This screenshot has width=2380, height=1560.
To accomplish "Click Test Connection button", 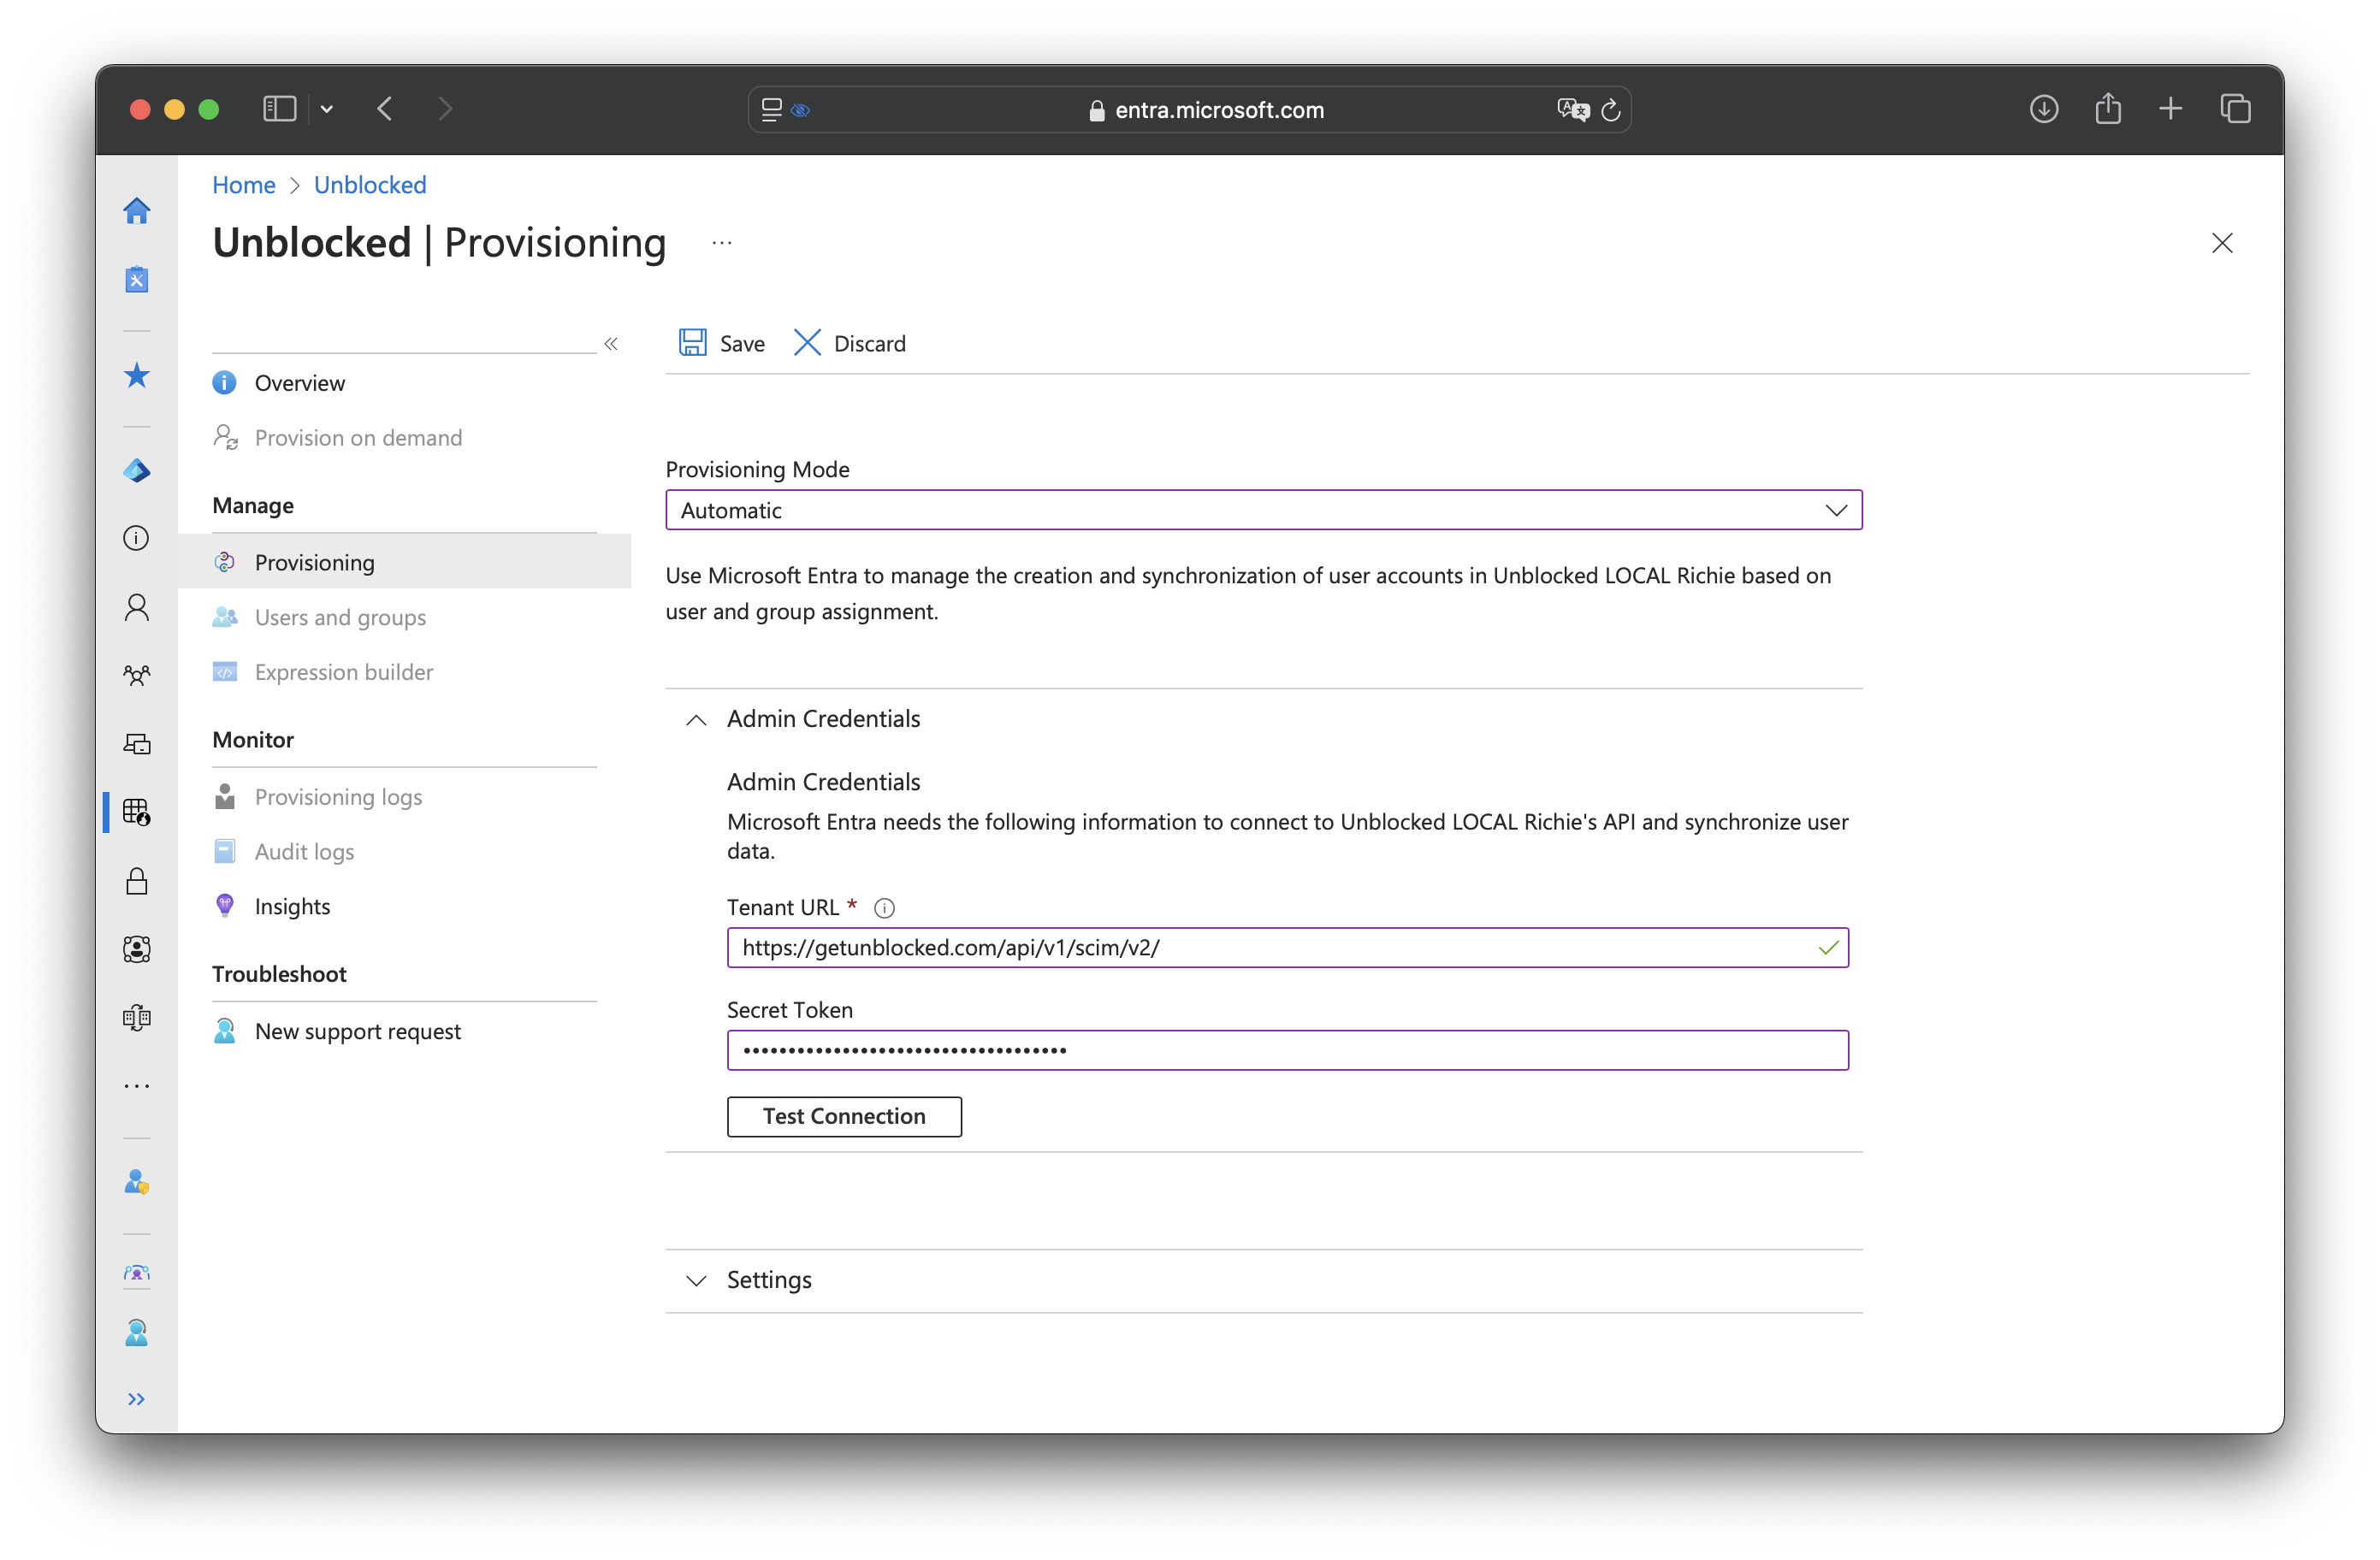I will tap(844, 1116).
